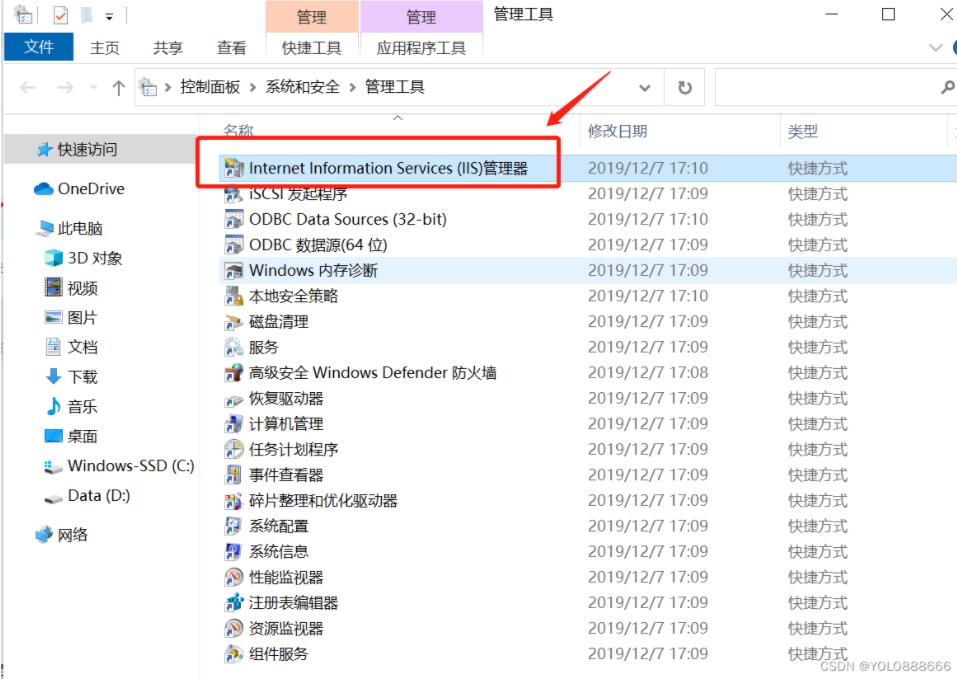Select 网络 in navigation pane

72,535
